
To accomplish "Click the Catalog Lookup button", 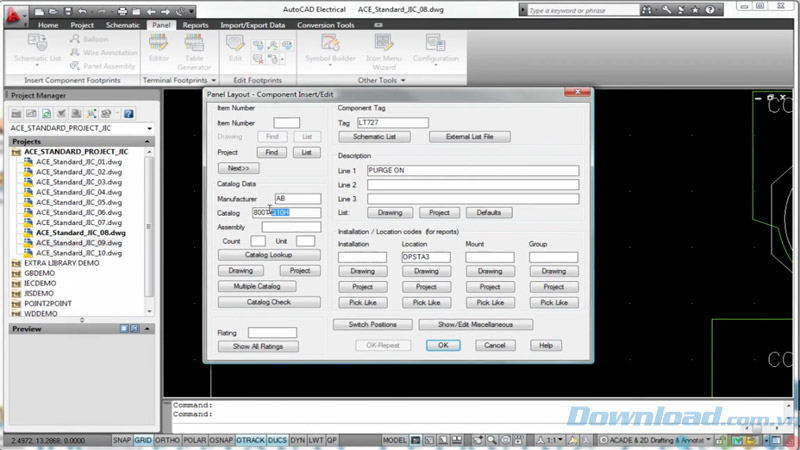I will 269,256.
